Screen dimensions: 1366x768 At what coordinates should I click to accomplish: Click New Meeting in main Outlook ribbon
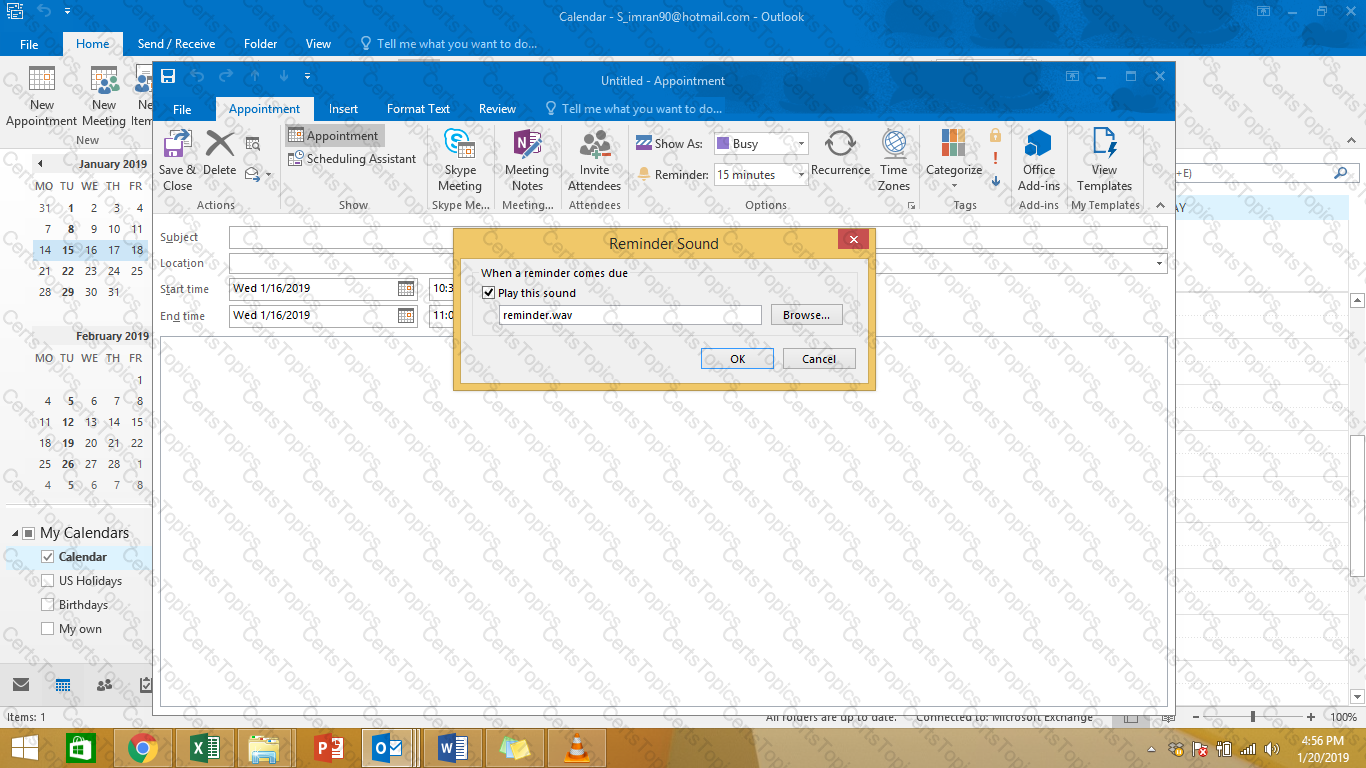point(104,97)
